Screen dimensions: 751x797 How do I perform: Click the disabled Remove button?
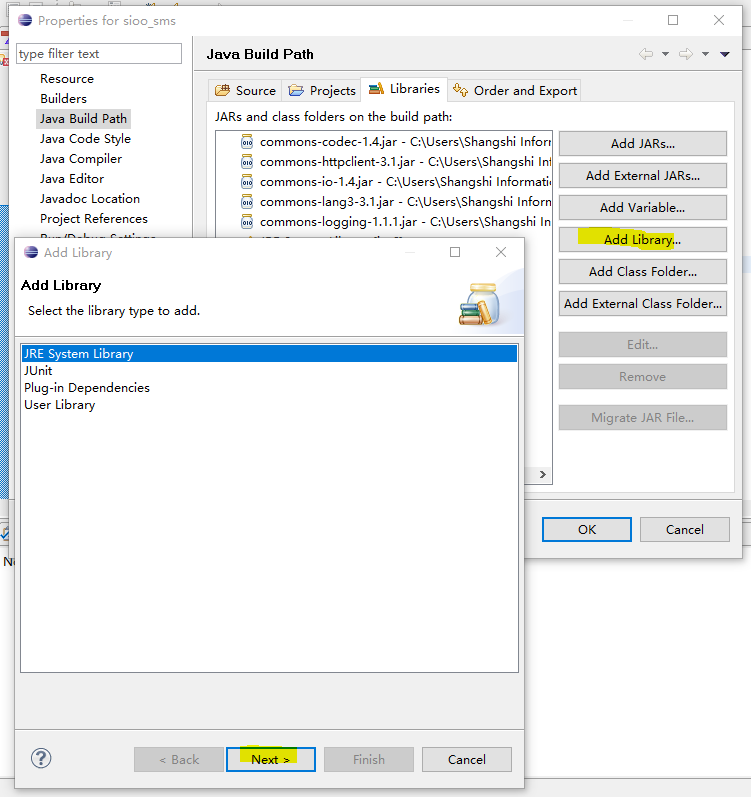(x=643, y=377)
